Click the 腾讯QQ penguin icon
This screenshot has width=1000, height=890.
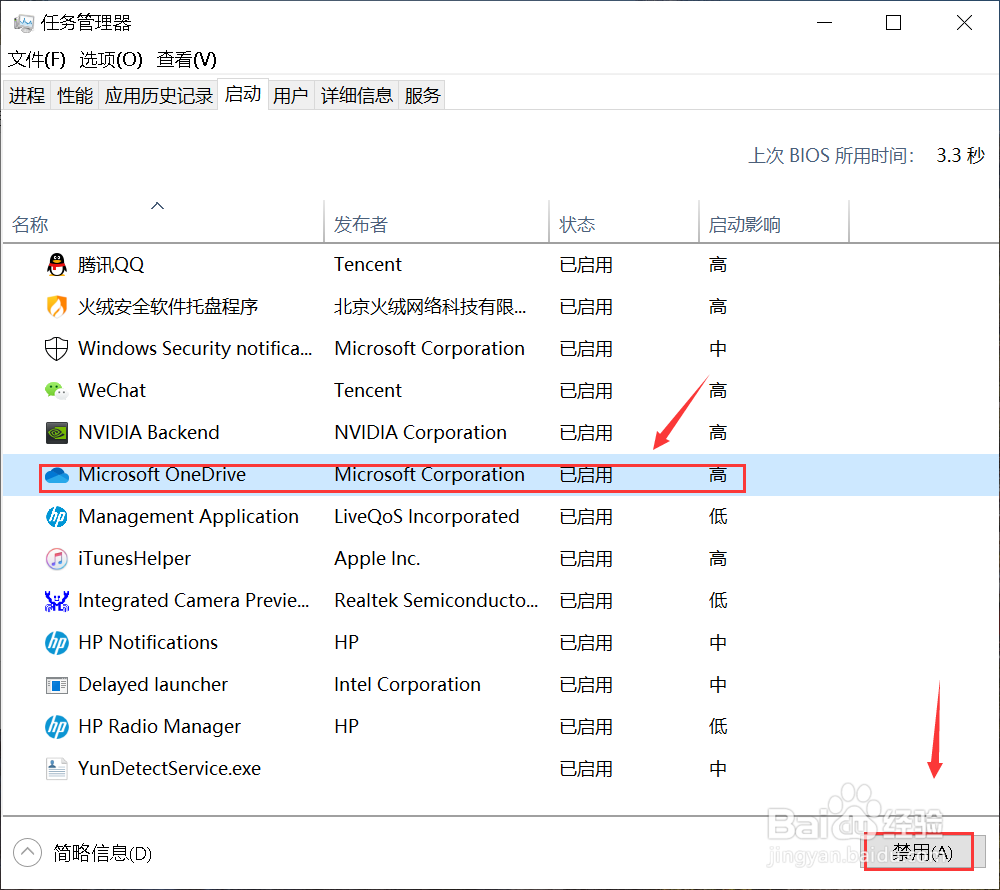[57, 264]
